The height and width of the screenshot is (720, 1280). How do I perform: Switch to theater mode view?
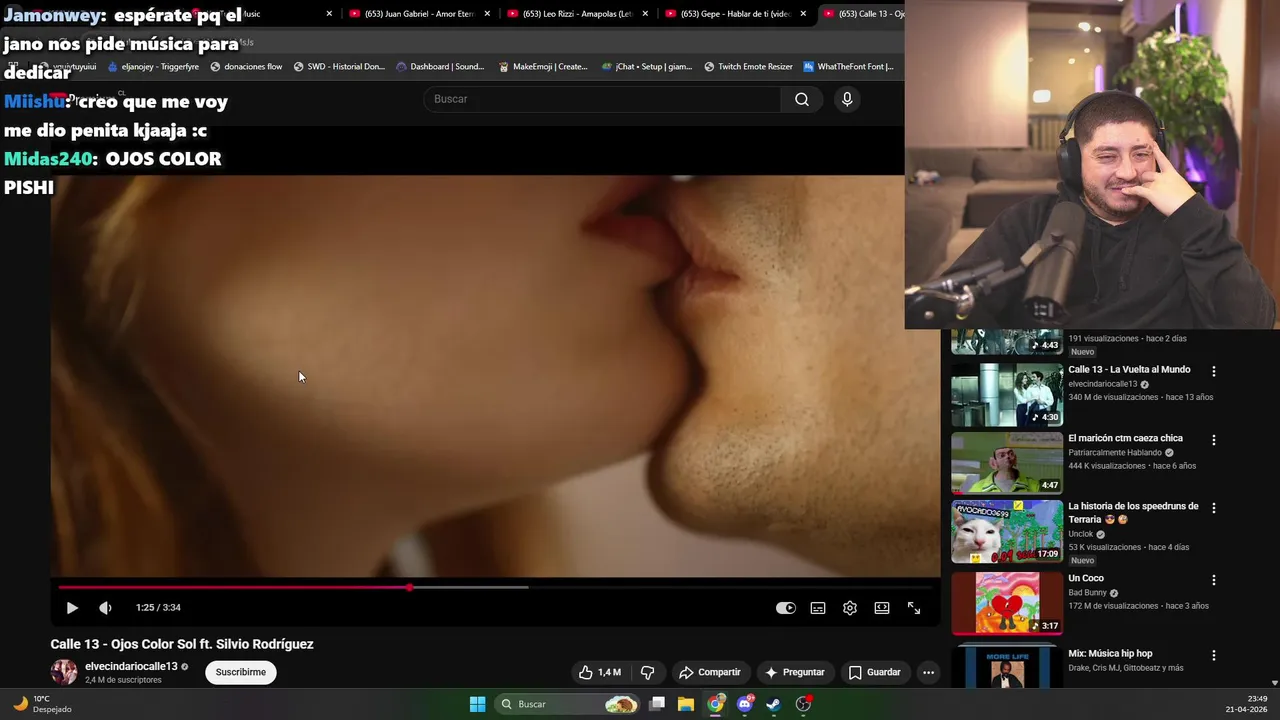coord(882,608)
